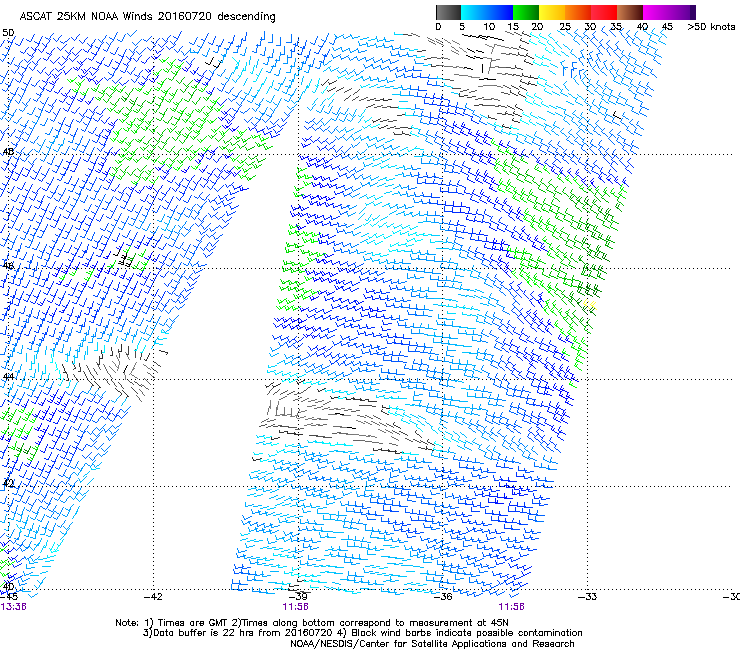Click the '11:58' time label between -36 and -33
The height and width of the screenshot is (650, 740).
512,607
